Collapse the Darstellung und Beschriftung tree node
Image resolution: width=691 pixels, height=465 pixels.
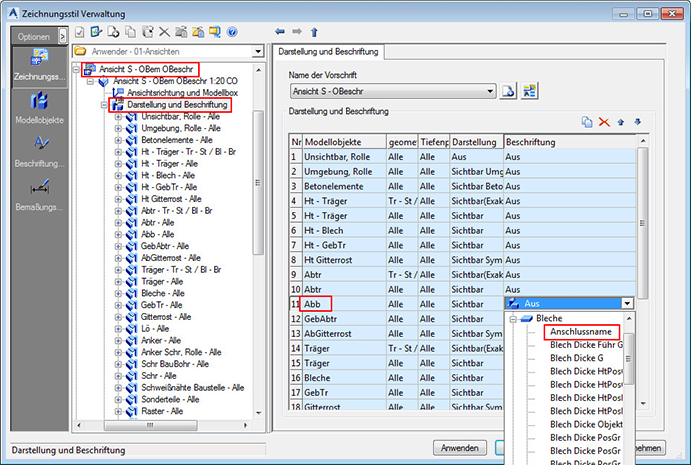(104, 105)
